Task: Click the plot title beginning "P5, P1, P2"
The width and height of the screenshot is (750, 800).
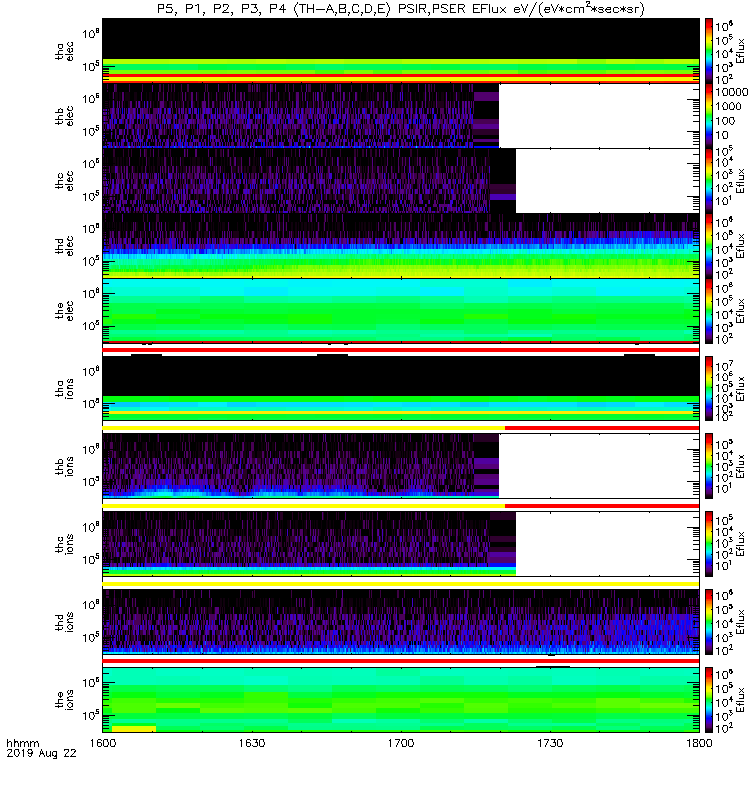Action: coord(401,9)
